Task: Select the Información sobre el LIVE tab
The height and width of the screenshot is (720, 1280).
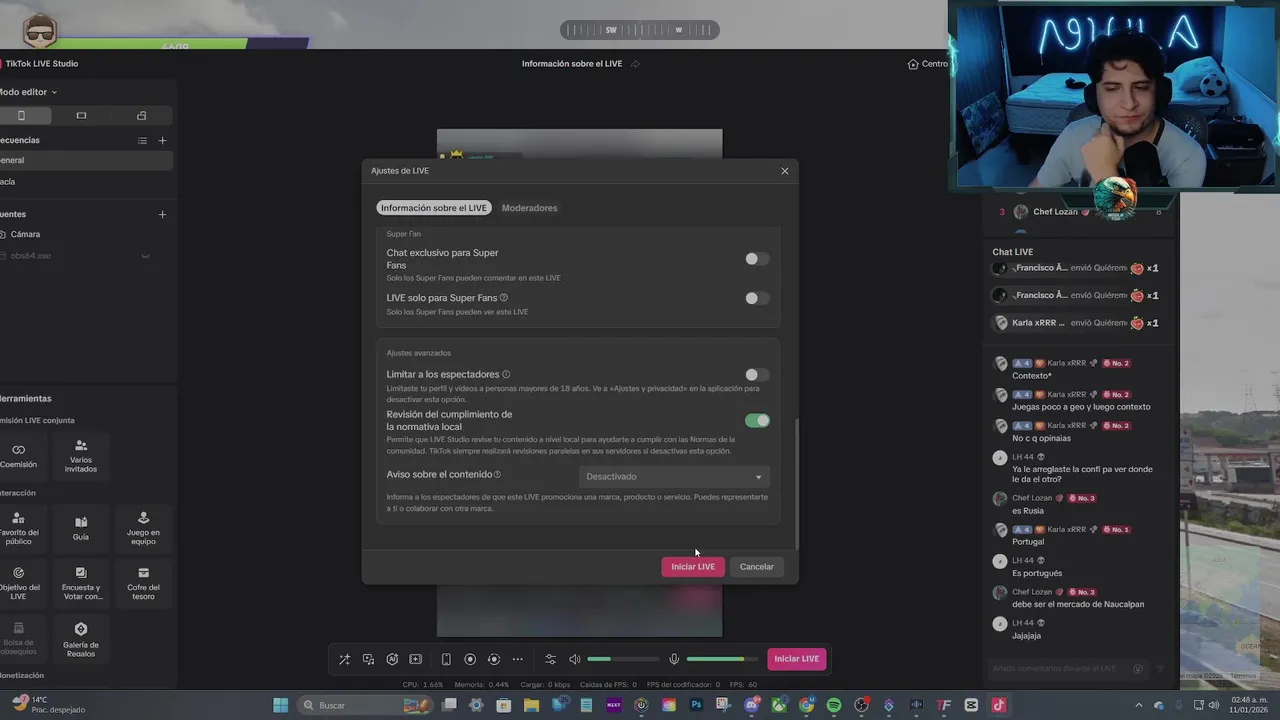Action: point(434,208)
